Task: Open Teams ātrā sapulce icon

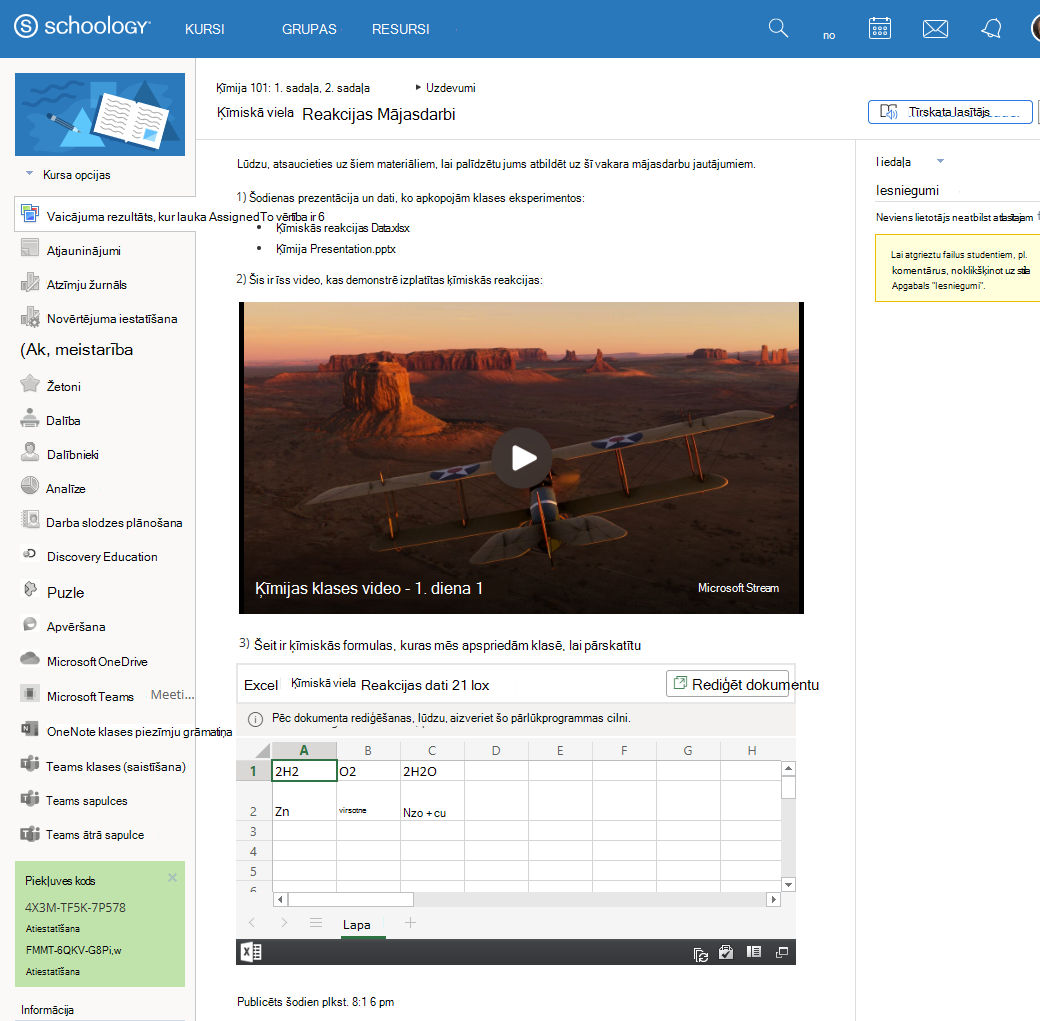Action: click(30, 833)
